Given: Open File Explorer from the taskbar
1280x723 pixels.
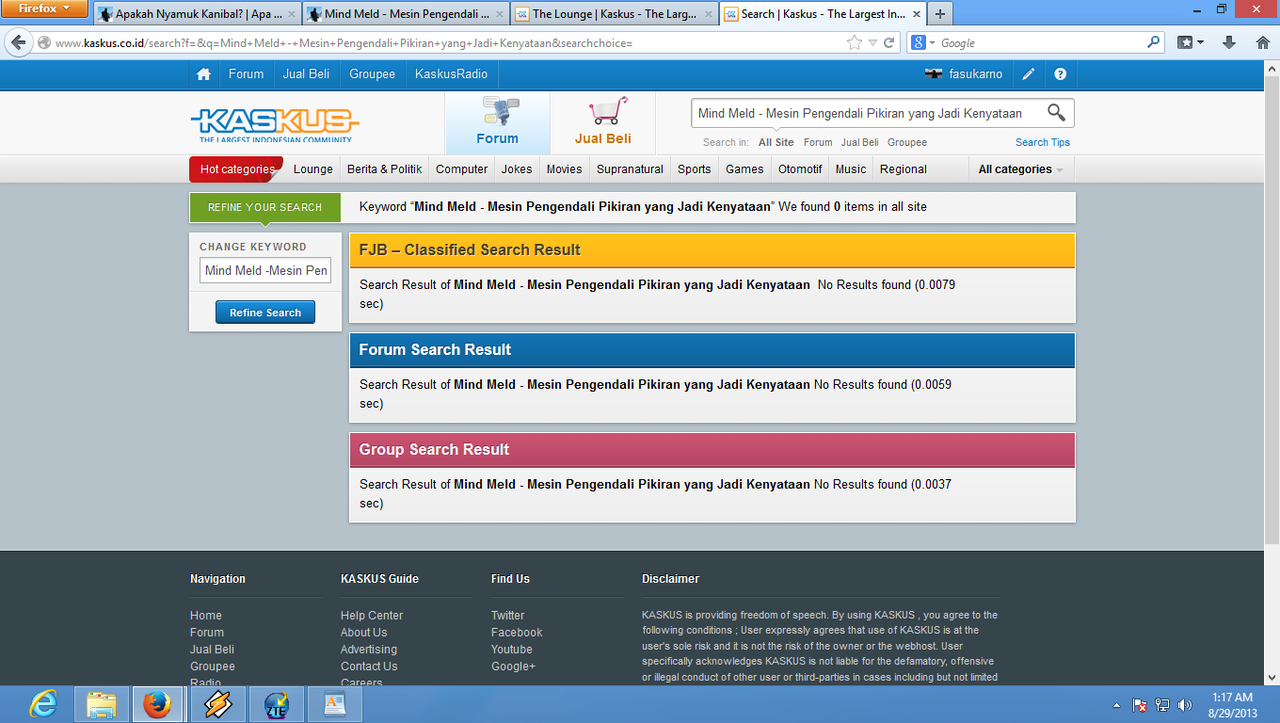Looking at the screenshot, I should point(101,705).
